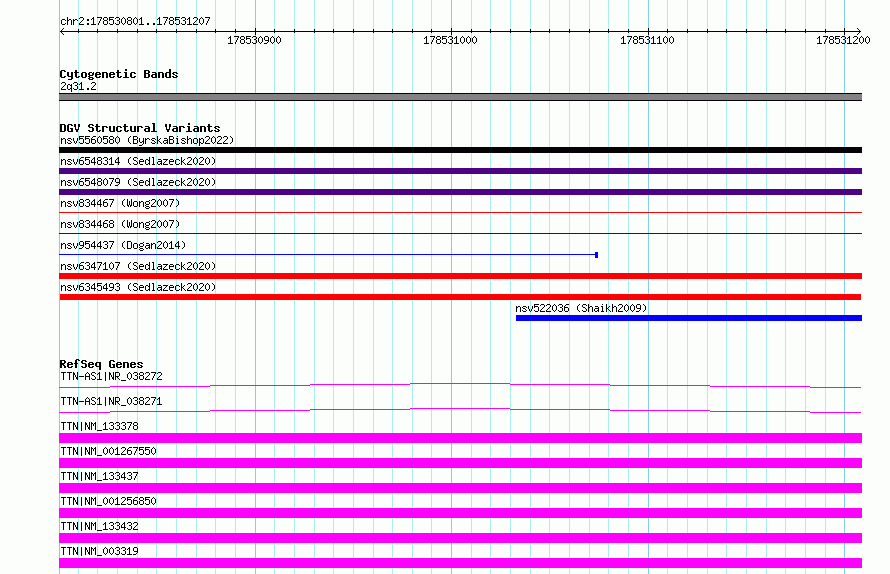Image resolution: width=890 pixels, height=574 pixels.
Task: Open variant nsv954437 (Dogan2014) label
Action: click(123, 245)
